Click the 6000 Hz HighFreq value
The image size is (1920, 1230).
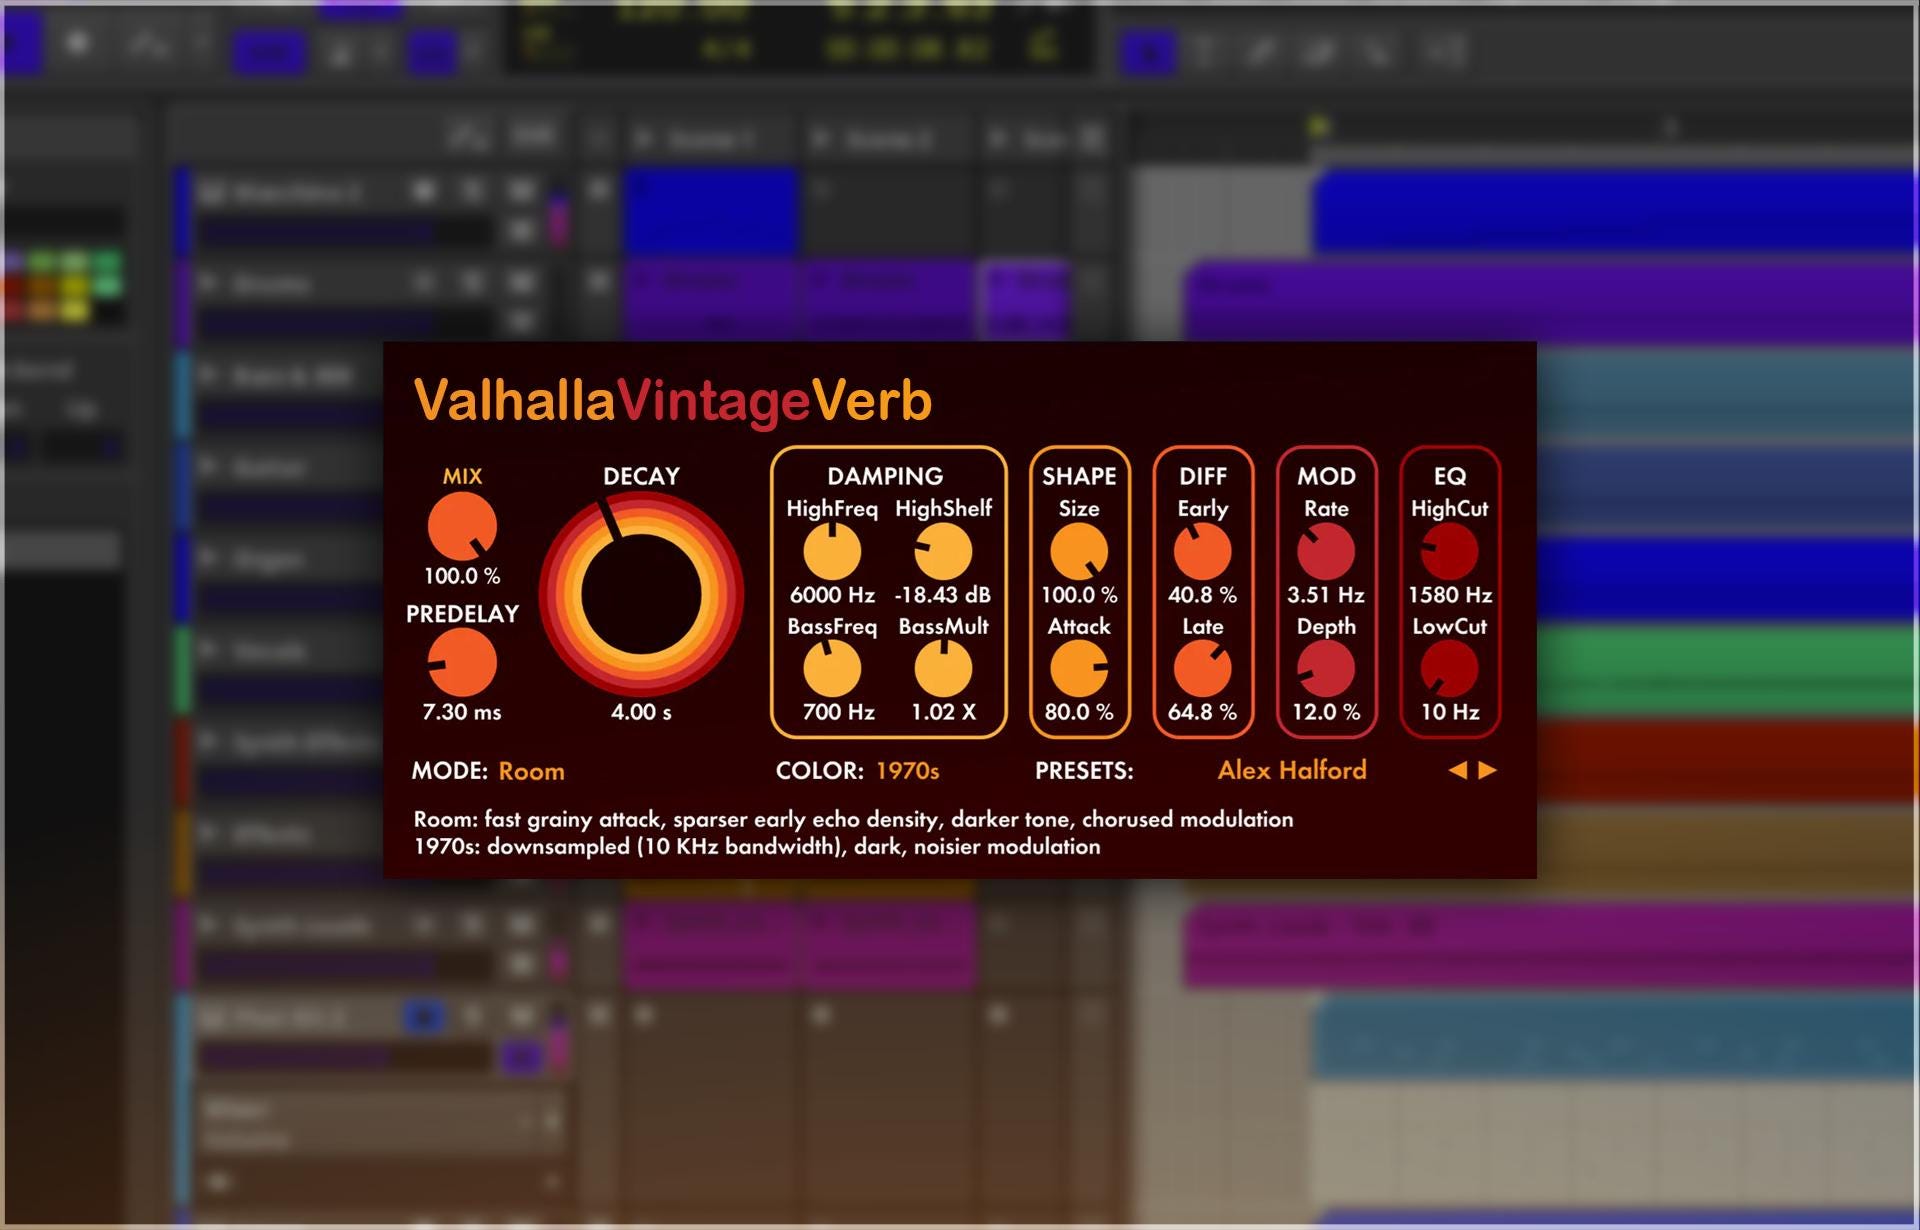pyautogui.click(x=832, y=595)
